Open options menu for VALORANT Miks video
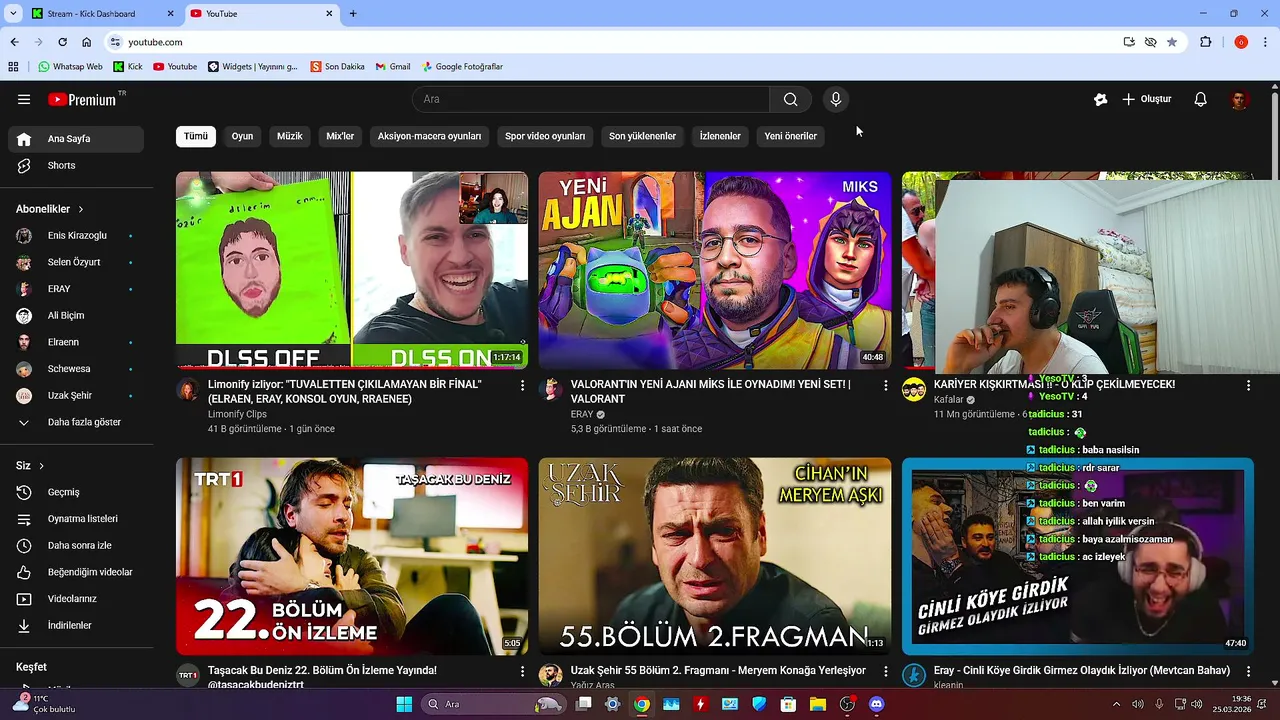The height and width of the screenshot is (720, 1280). click(x=885, y=385)
